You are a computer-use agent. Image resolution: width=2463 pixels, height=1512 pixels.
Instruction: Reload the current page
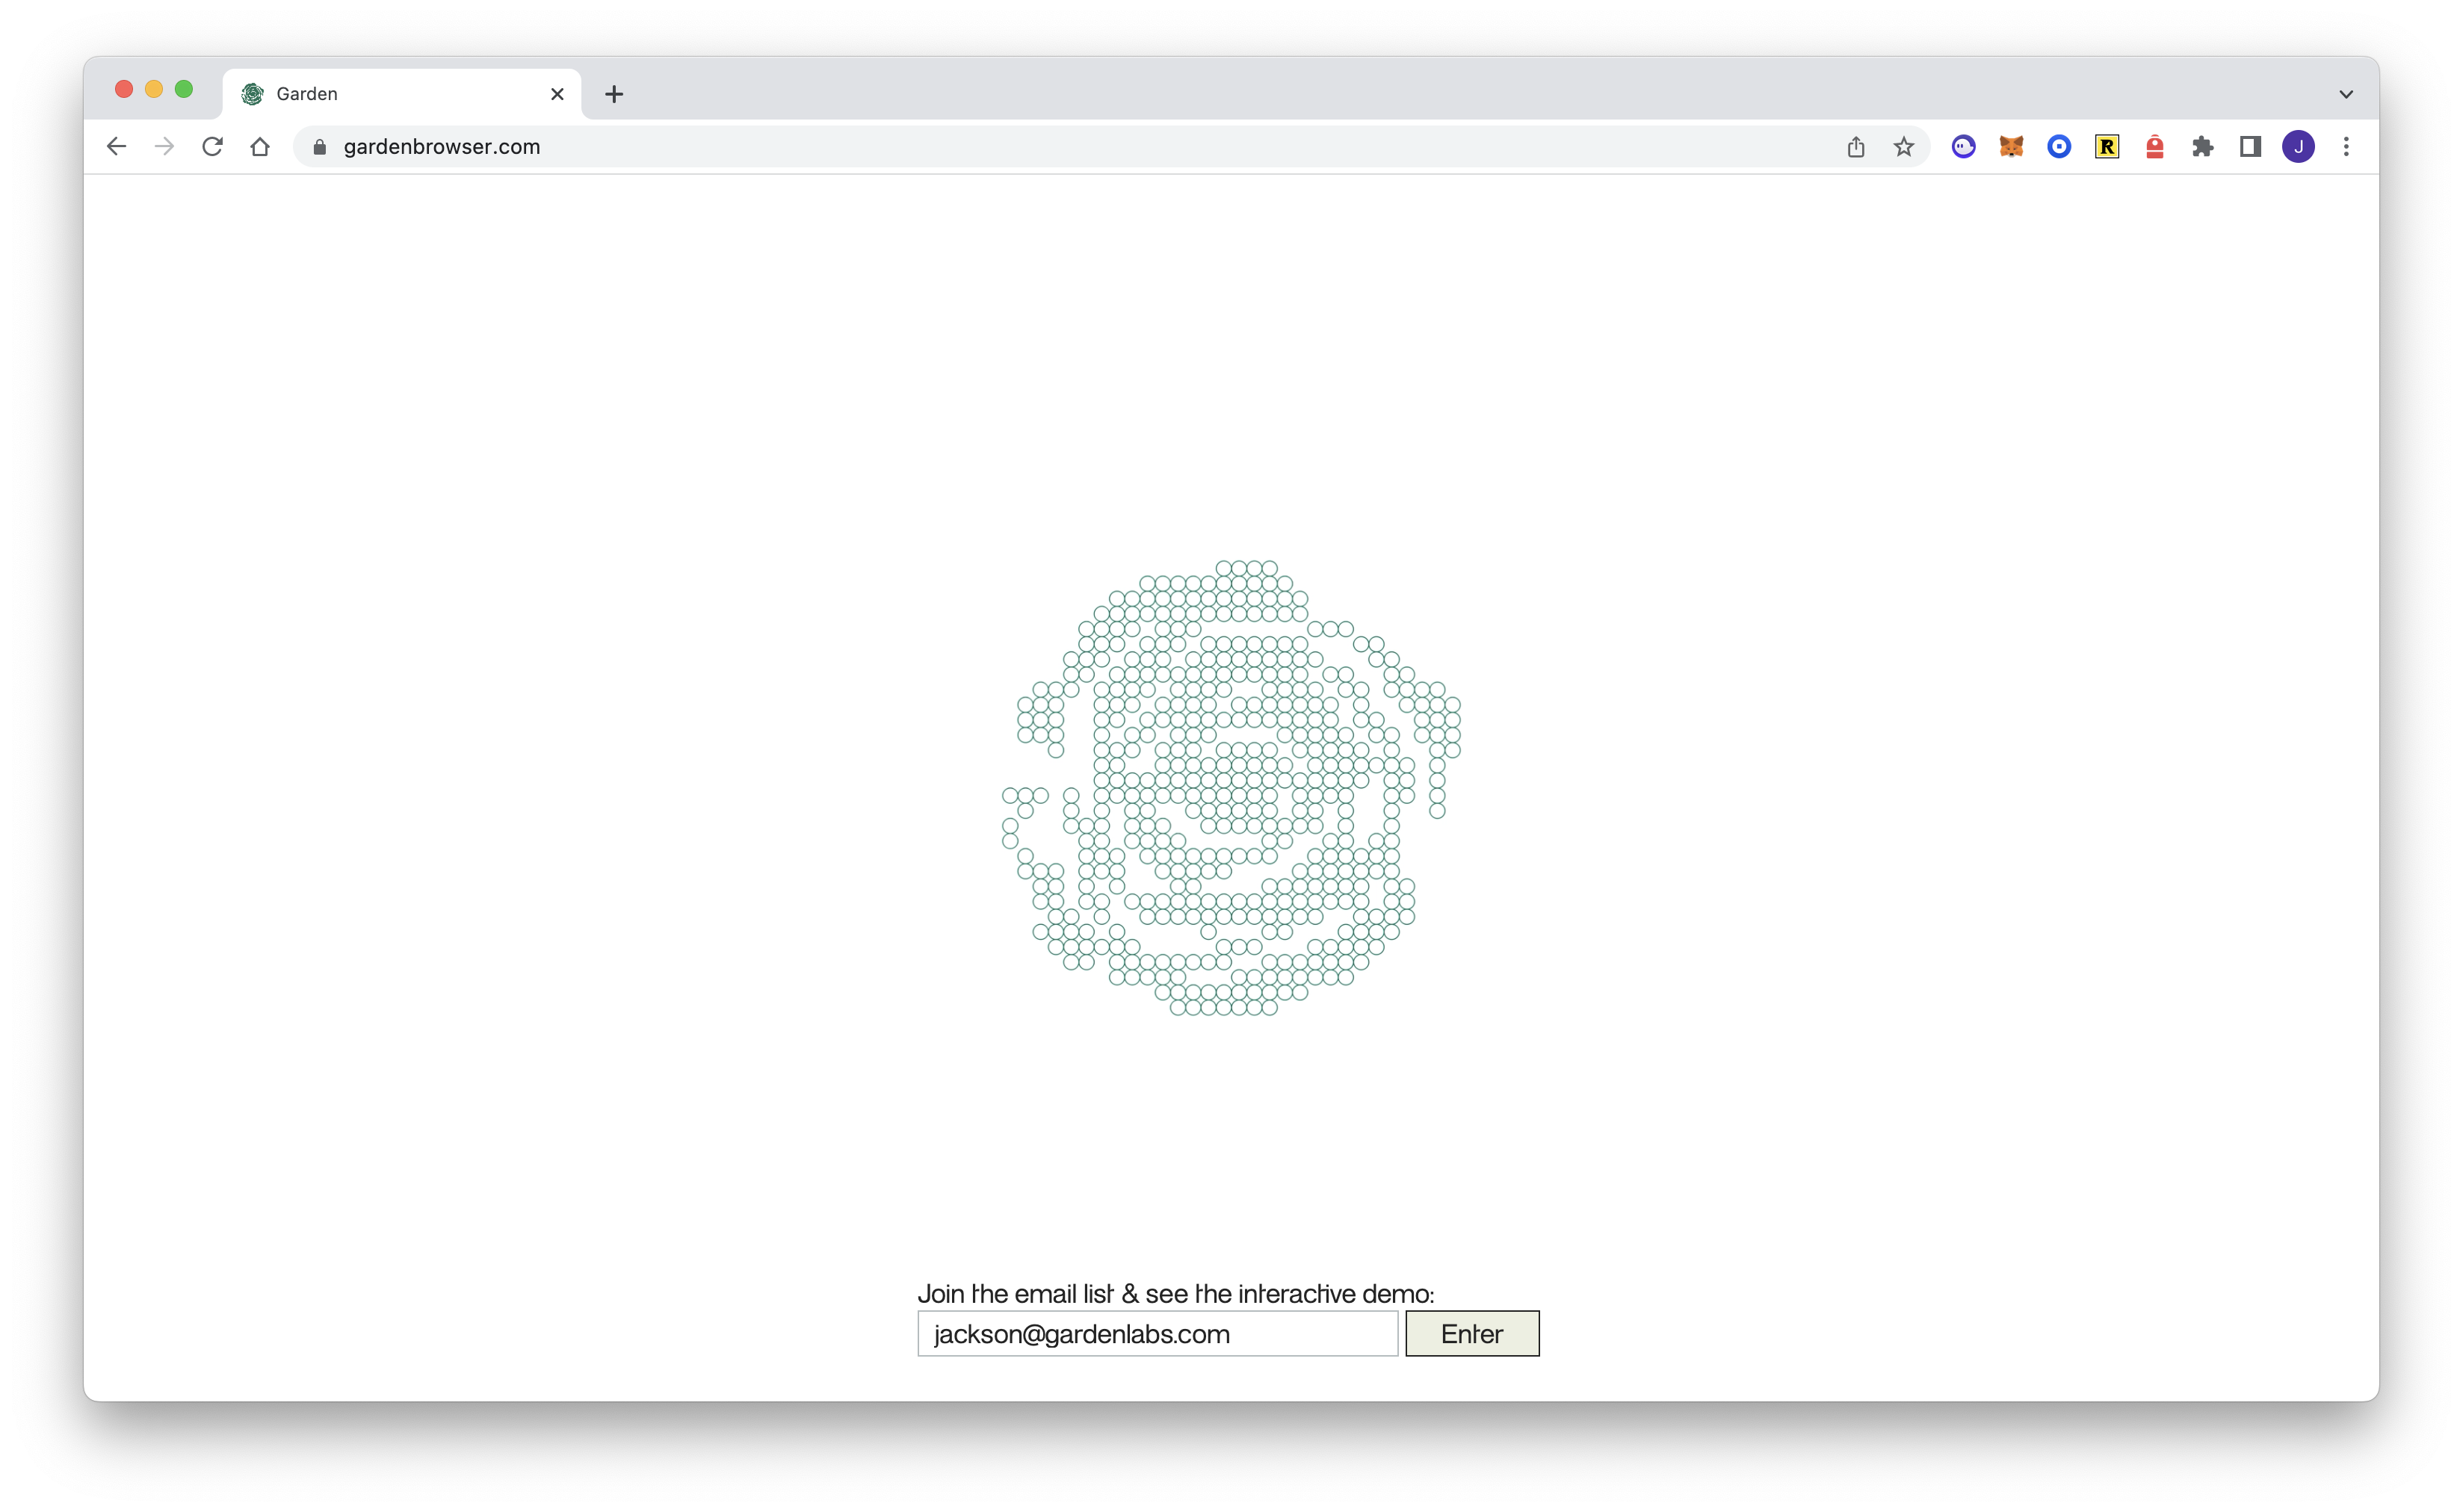point(212,147)
